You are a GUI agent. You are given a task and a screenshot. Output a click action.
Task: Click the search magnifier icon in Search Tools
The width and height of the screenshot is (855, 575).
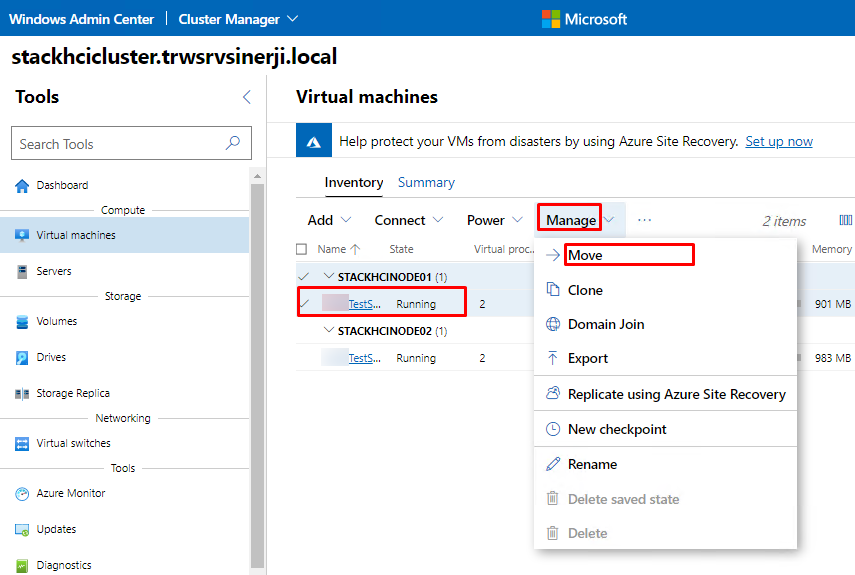tap(233, 143)
